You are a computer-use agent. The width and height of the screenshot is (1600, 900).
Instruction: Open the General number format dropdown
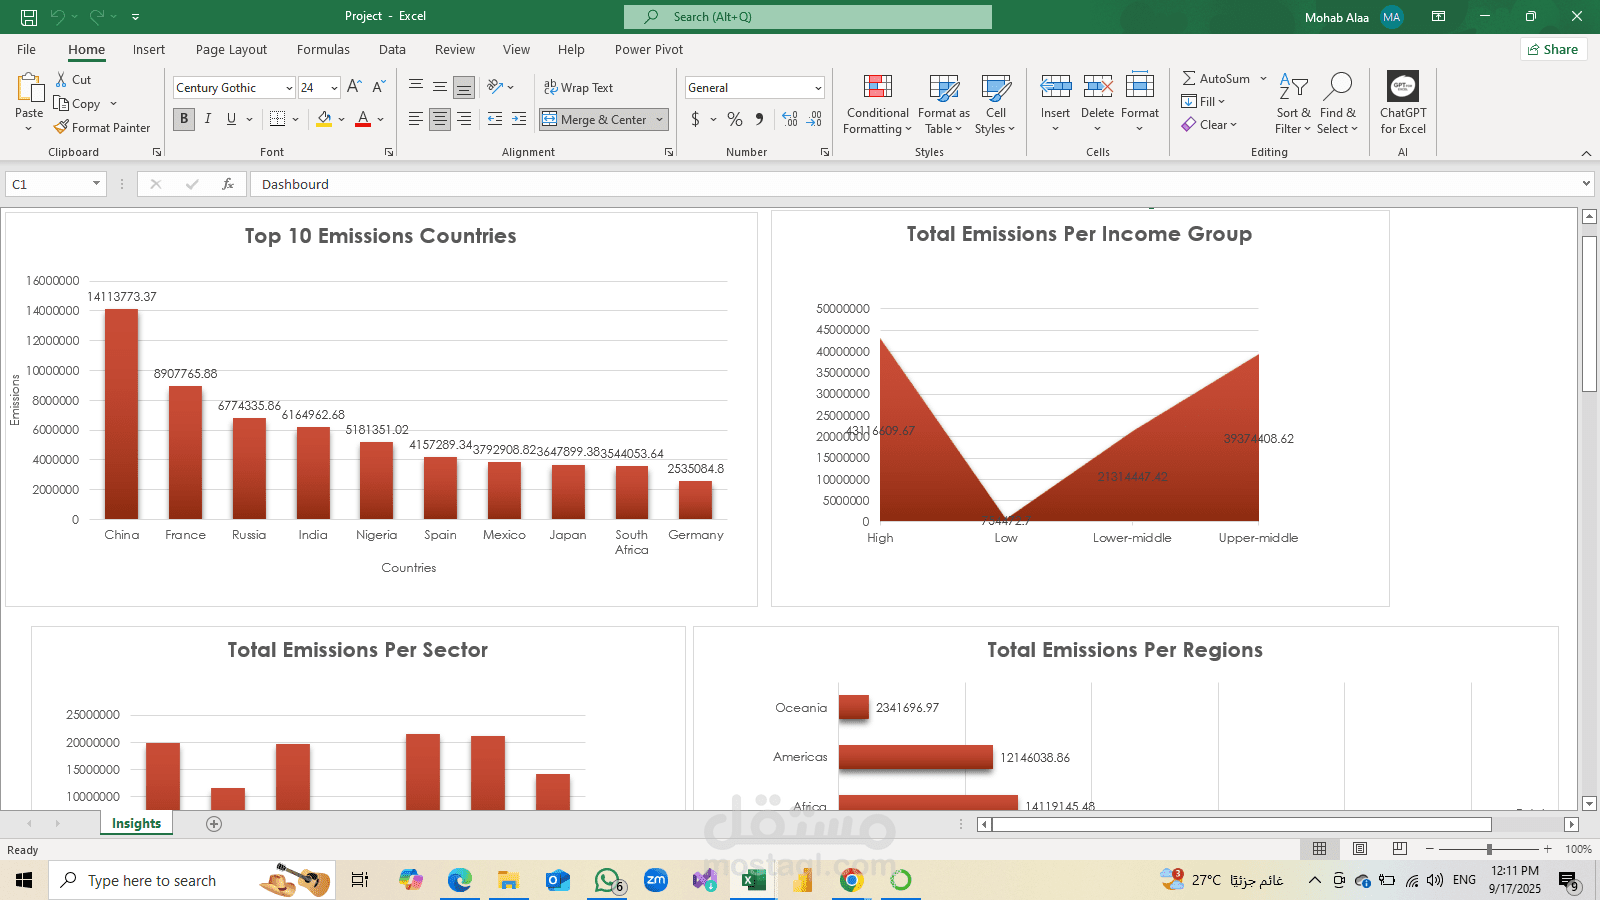[x=818, y=88]
